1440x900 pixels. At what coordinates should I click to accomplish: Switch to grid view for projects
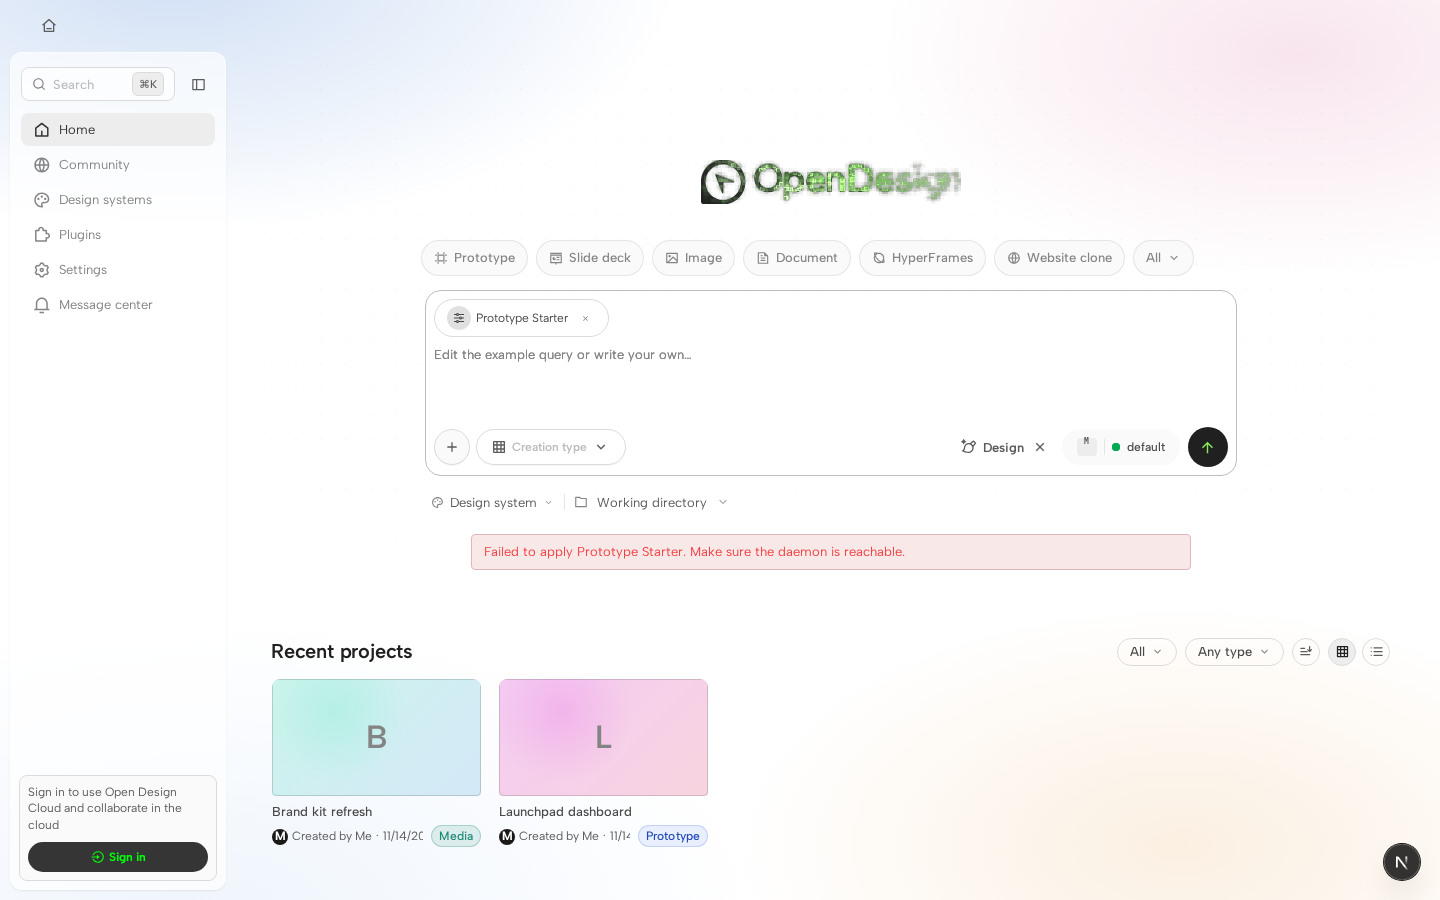(1342, 652)
